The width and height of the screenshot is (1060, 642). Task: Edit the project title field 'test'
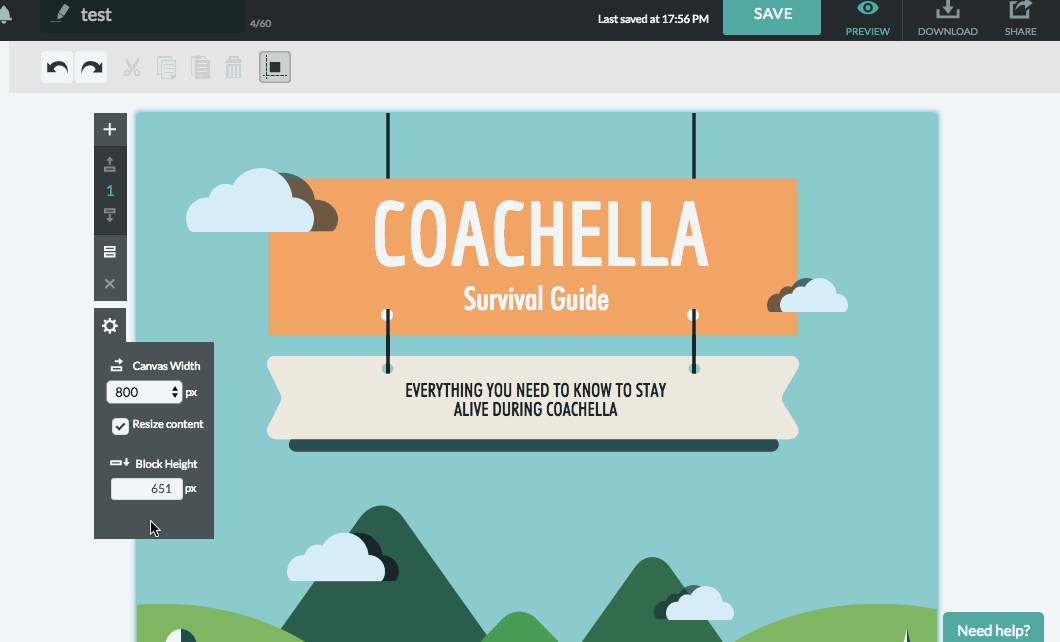[x=142, y=15]
